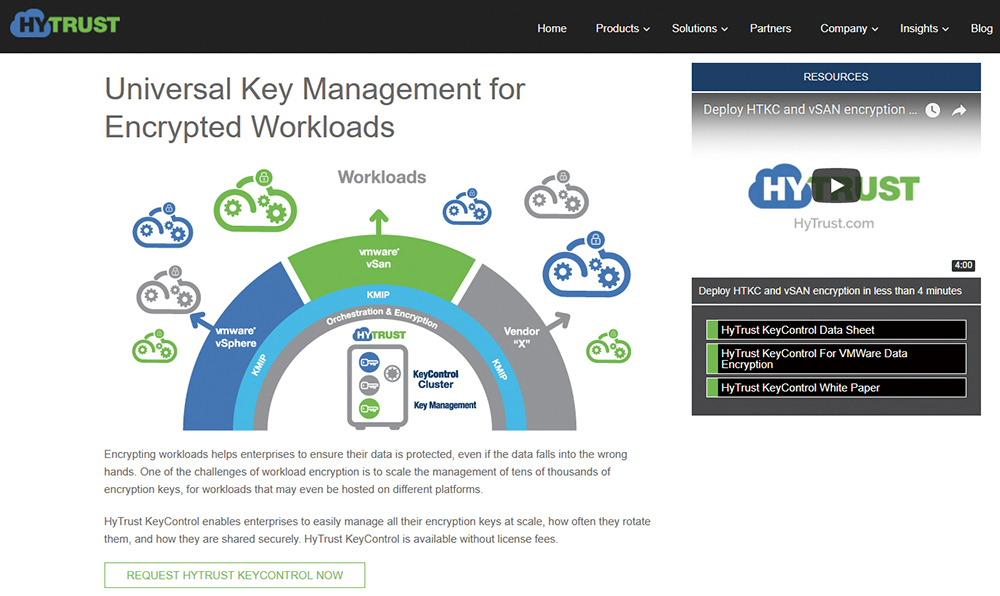Click the KeyControl Cluster safe icon
Image resolution: width=1000 pixels, height=596 pixels.
pyautogui.click(x=378, y=386)
